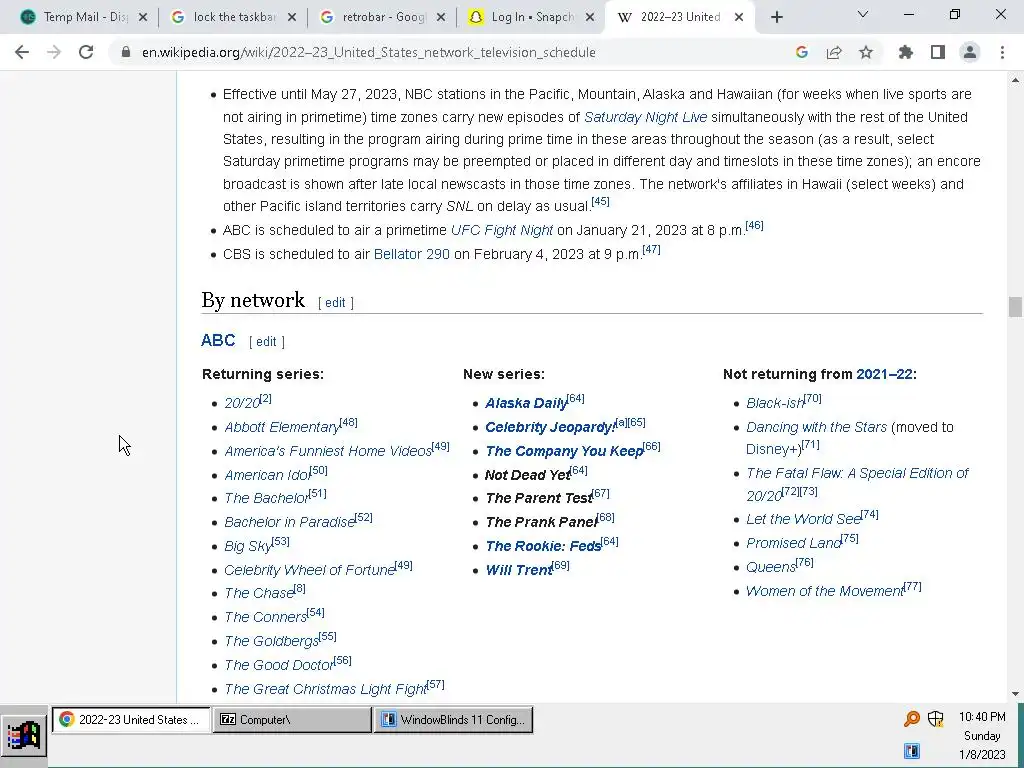Edit the By network section

click(335, 302)
